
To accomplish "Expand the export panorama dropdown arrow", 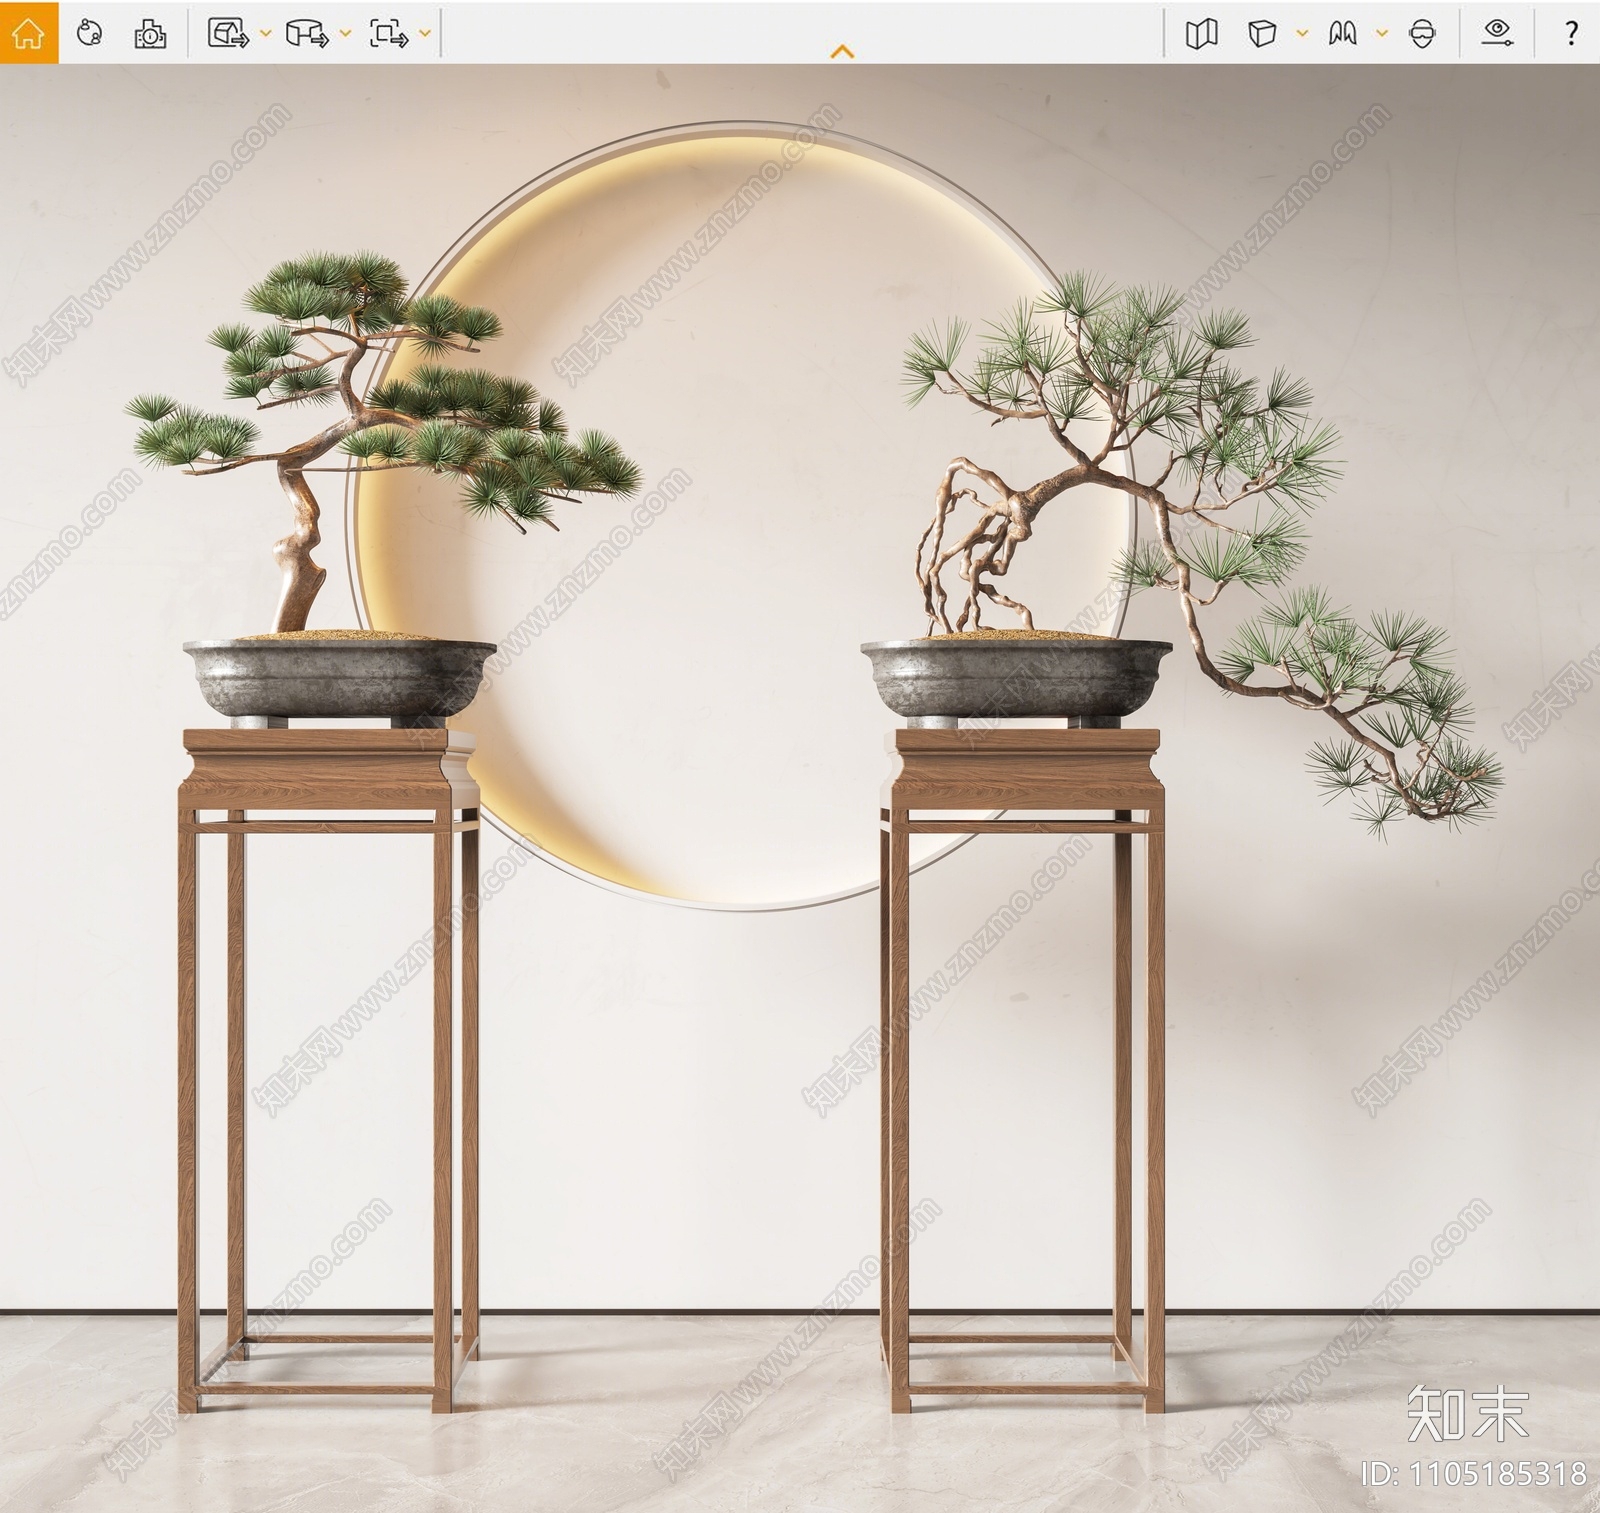I will pyautogui.click(x=345, y=33).
